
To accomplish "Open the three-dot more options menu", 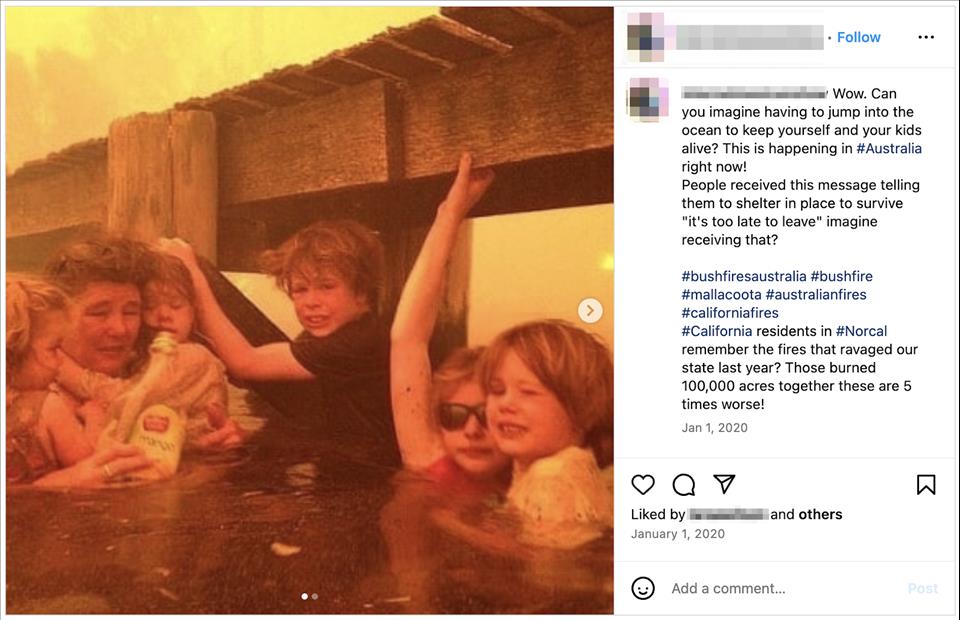I will (926, 37).
